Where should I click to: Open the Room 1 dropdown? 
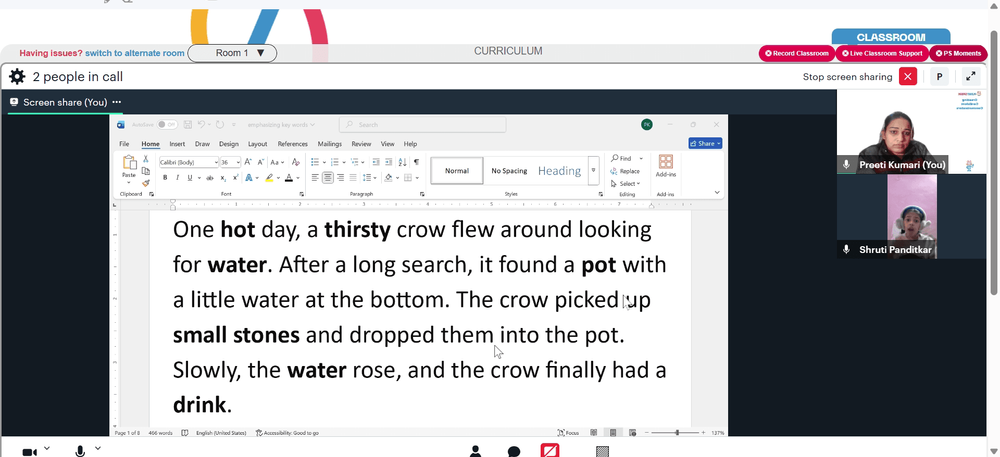(x=232, y=53)
